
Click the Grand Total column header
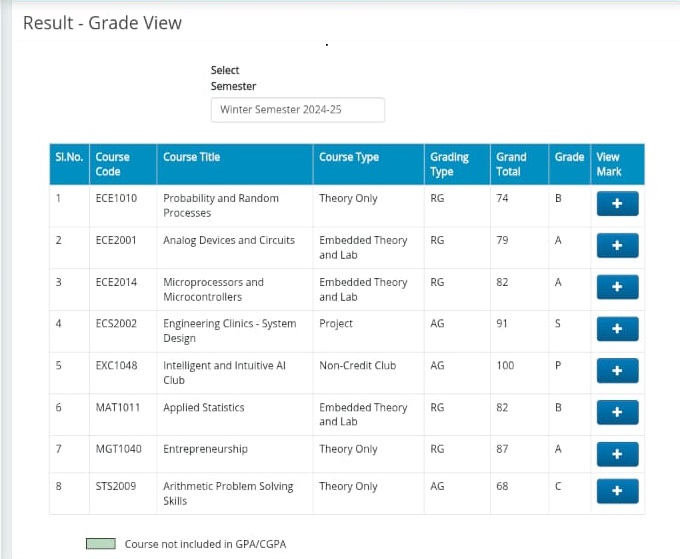[510, 164]
